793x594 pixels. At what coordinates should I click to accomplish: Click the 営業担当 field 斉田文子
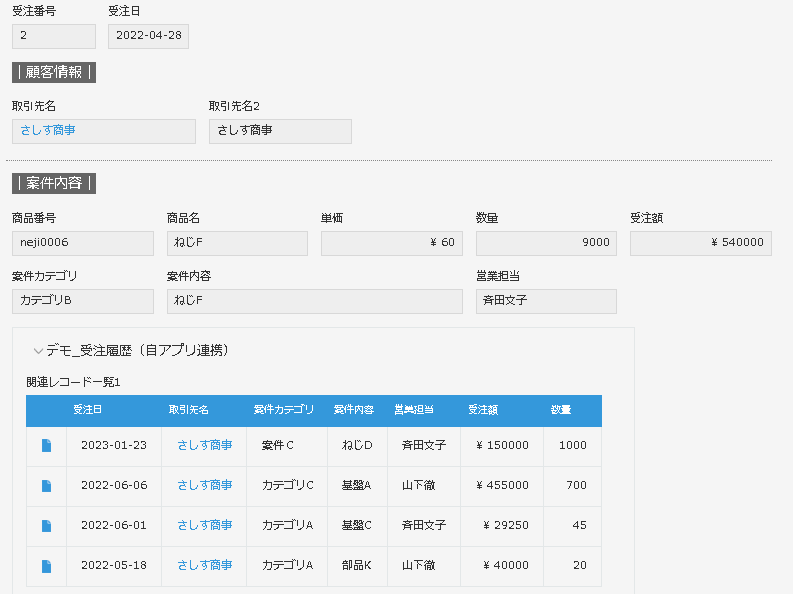point(546,301)
